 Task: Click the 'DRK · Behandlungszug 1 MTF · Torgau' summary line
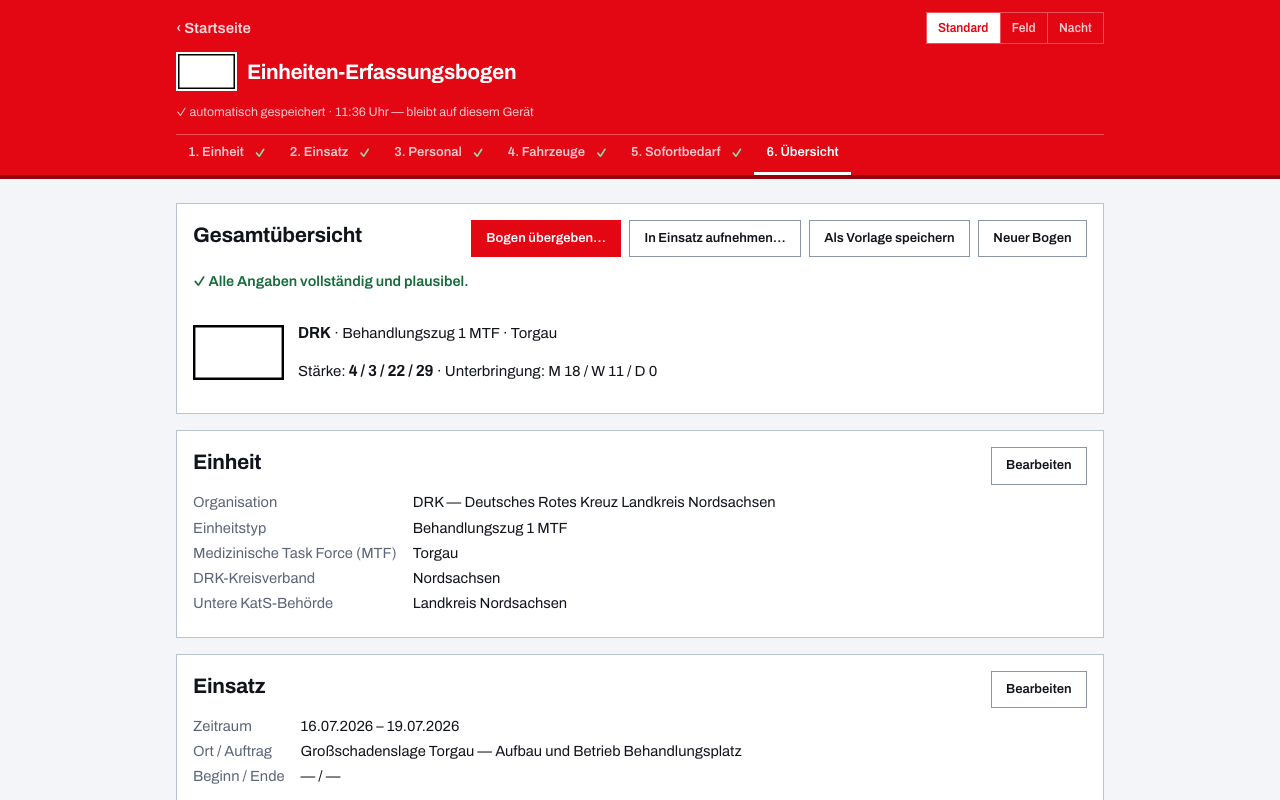[427, 333]
